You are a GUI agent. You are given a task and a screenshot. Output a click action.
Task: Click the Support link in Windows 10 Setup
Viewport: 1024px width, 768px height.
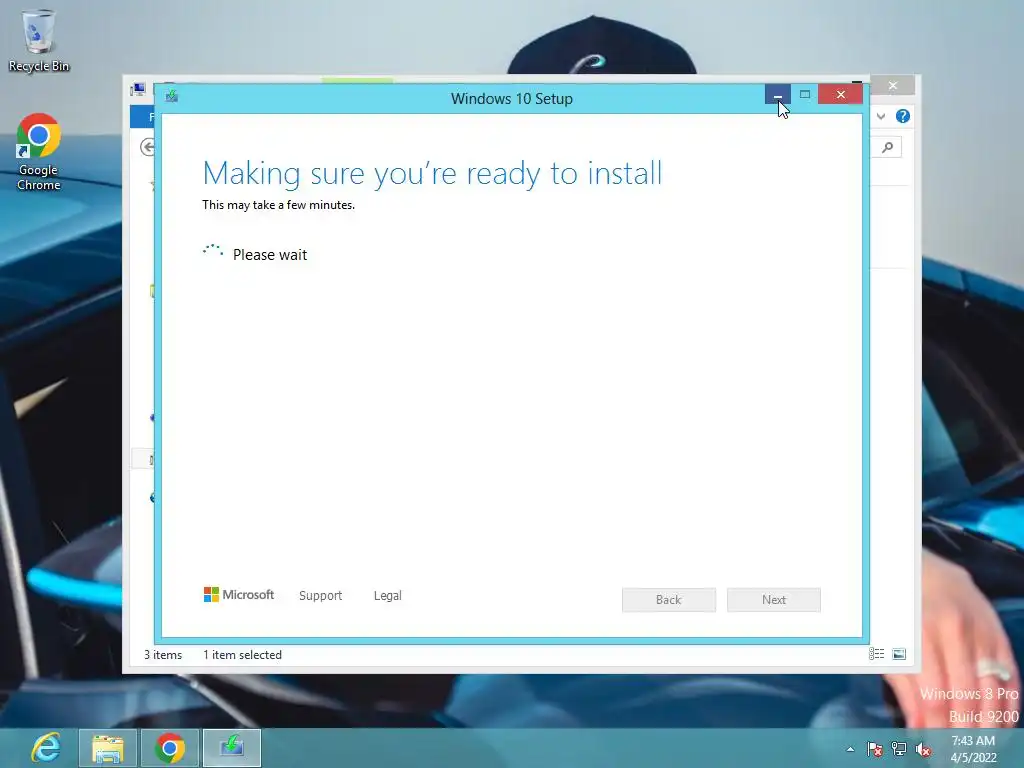[x=320, y=596]
